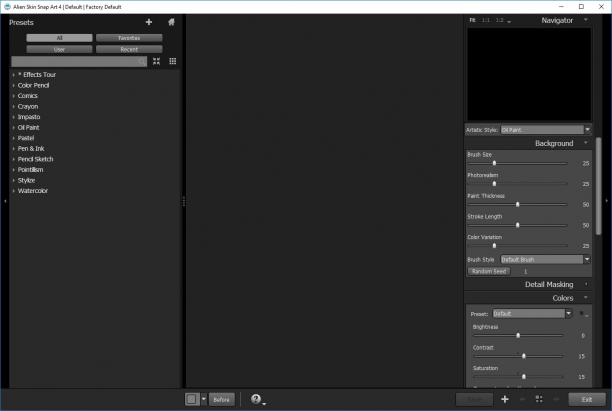This screenshot has height=411, width=612.
Task: Click Brush Size slider handle
Action: [x=494, y=163]
